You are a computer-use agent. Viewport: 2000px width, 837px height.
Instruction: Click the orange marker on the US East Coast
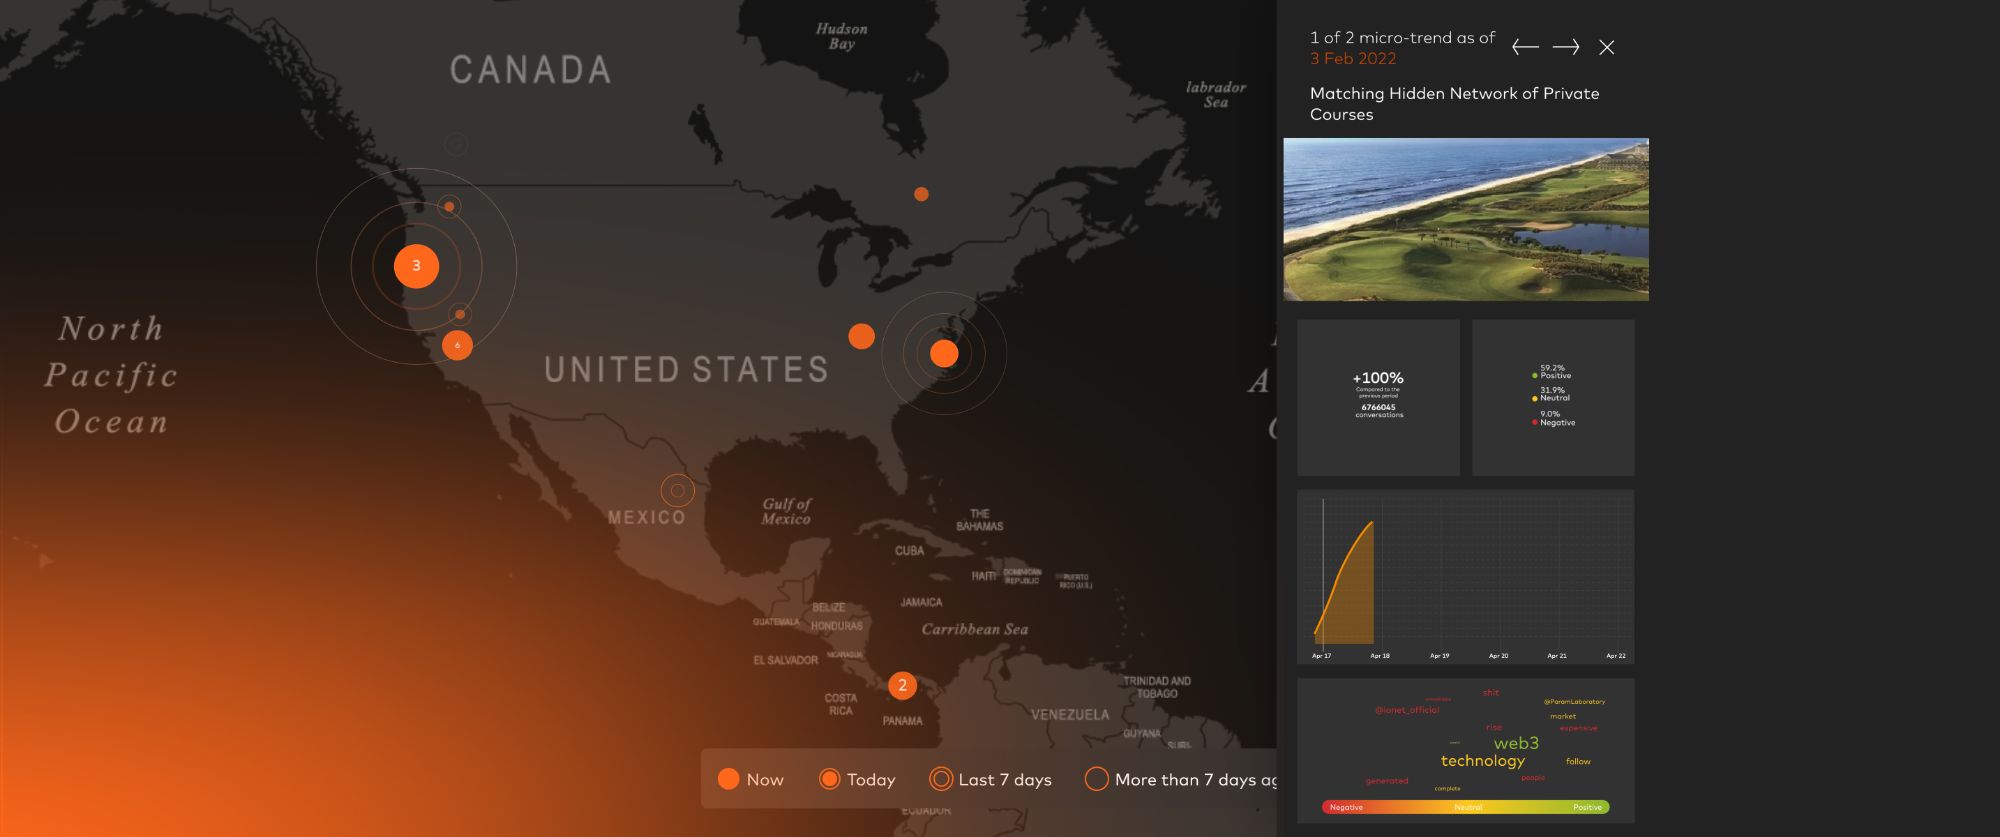pos(944,353)
